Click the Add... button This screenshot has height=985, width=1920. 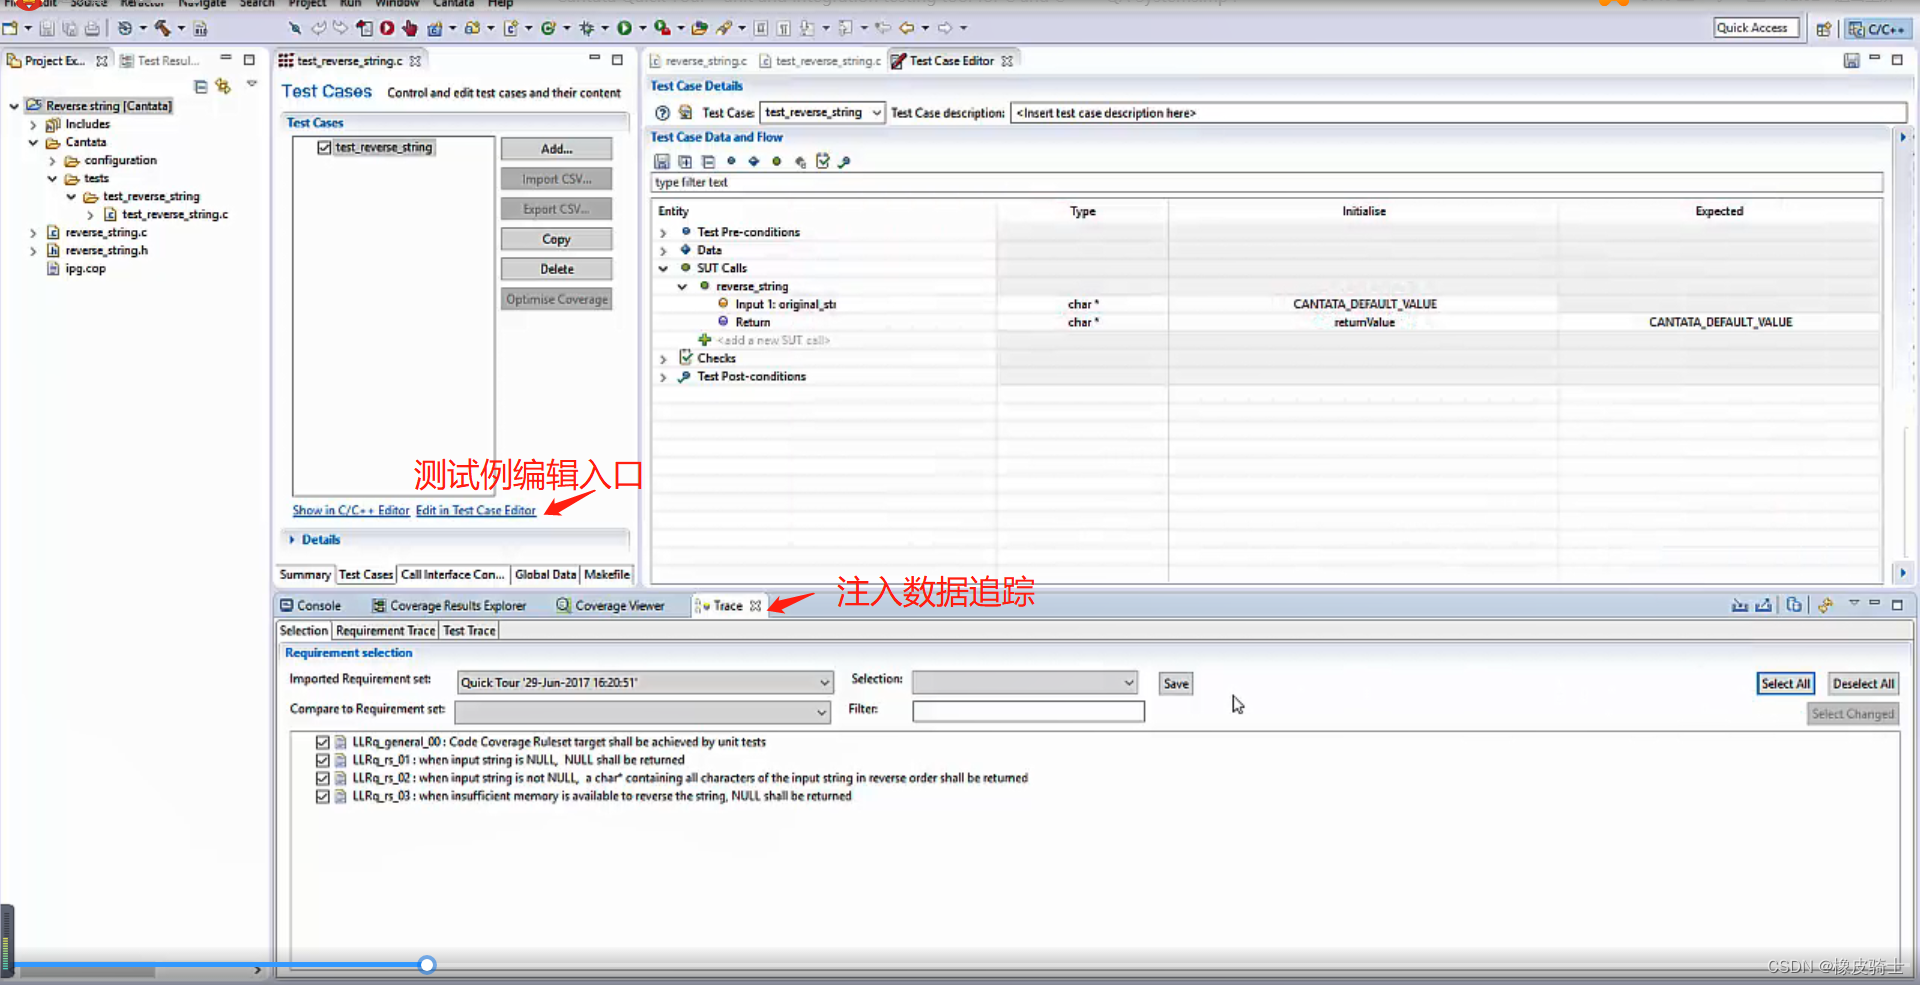[x=556, y=149]
